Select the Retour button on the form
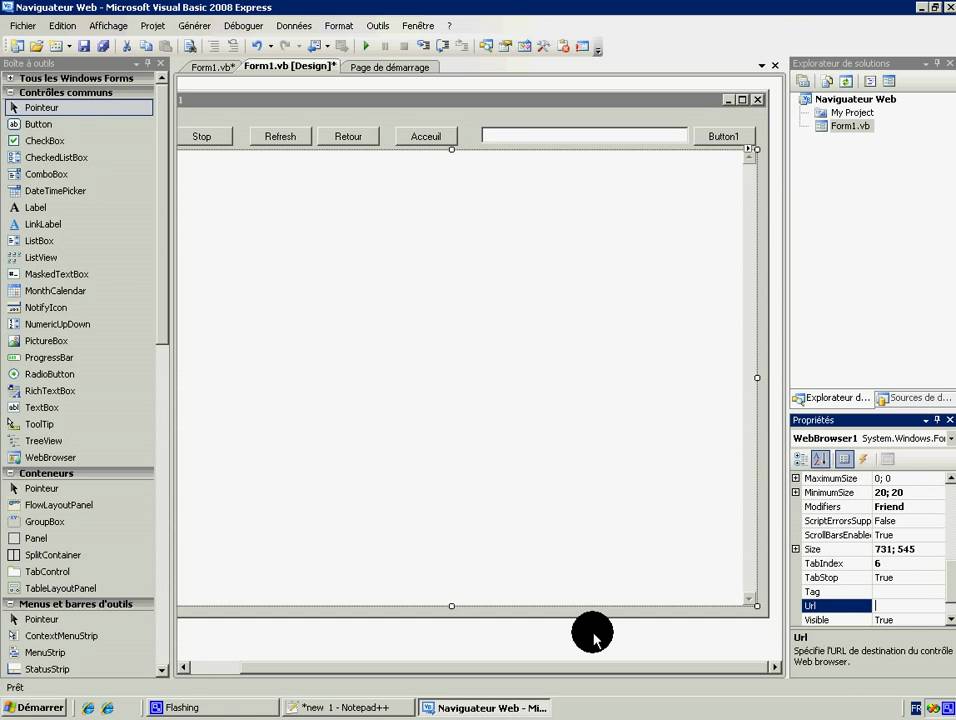 pyautogui.click(x=348, y=137)
